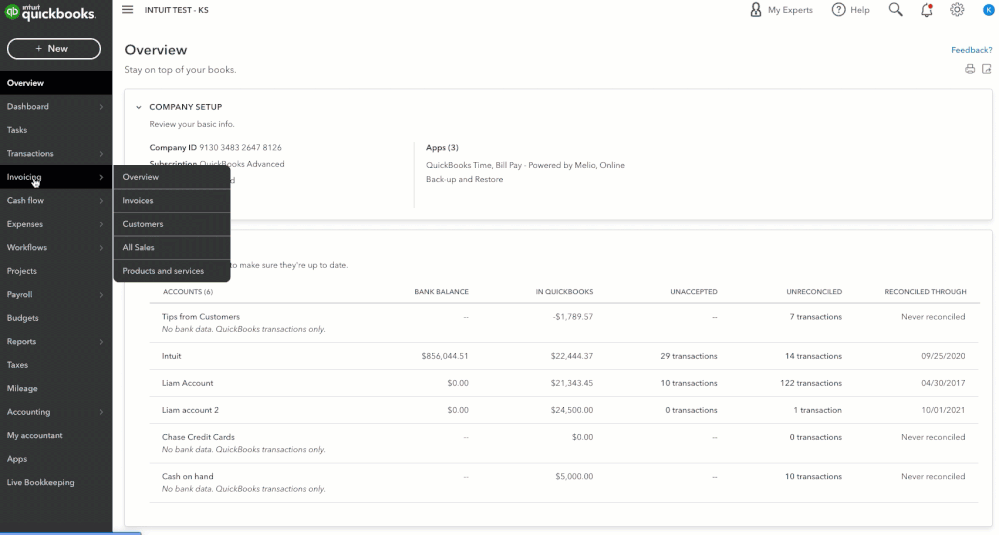The width and height of the screenshot is (999, 535).
Task: Open Products and services
Action: click(x=171, y=271)
